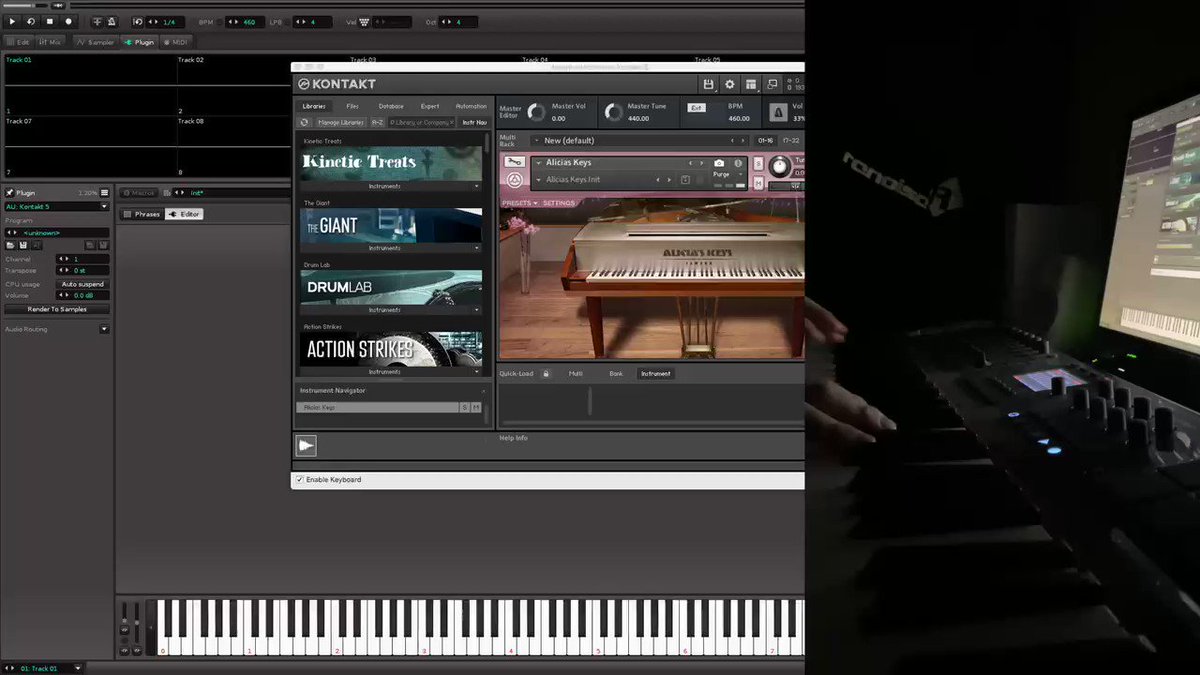Open Kinetic Treats Instruments dropdown

[391, 186]
